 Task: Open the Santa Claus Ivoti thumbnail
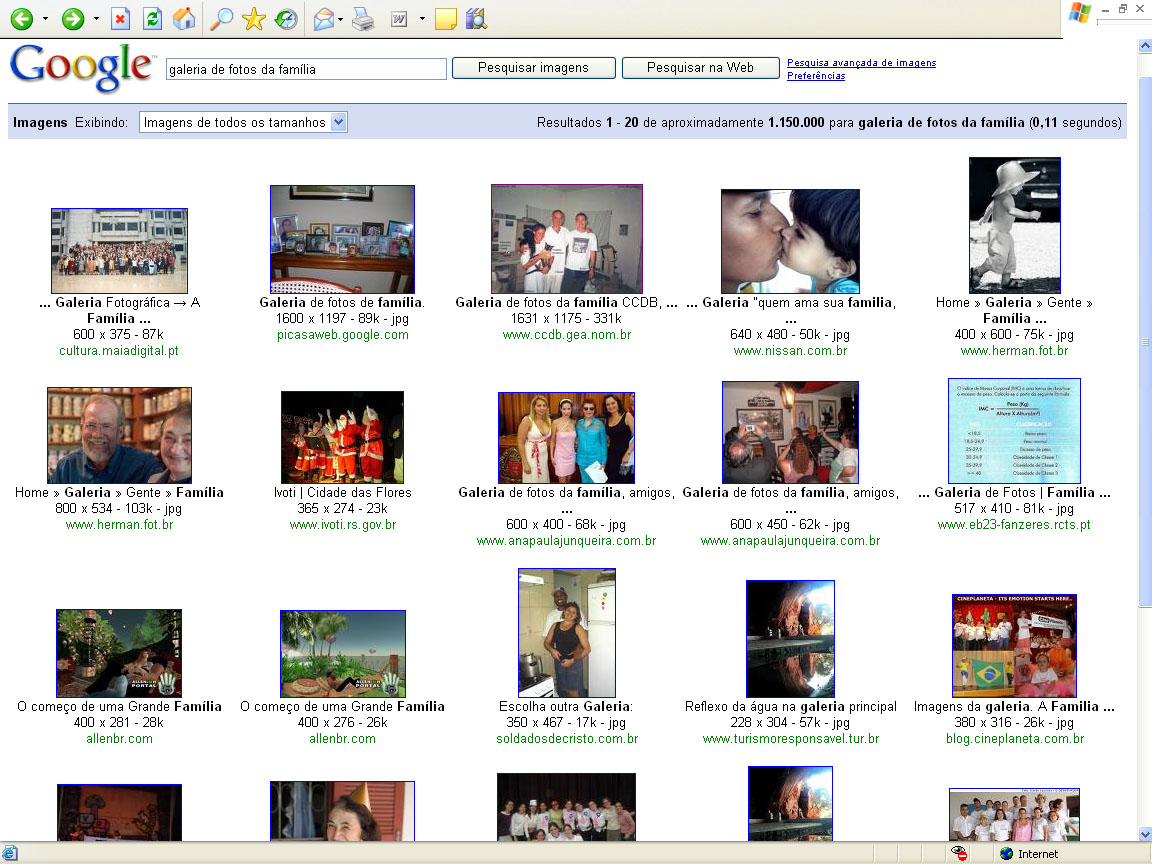342,437
